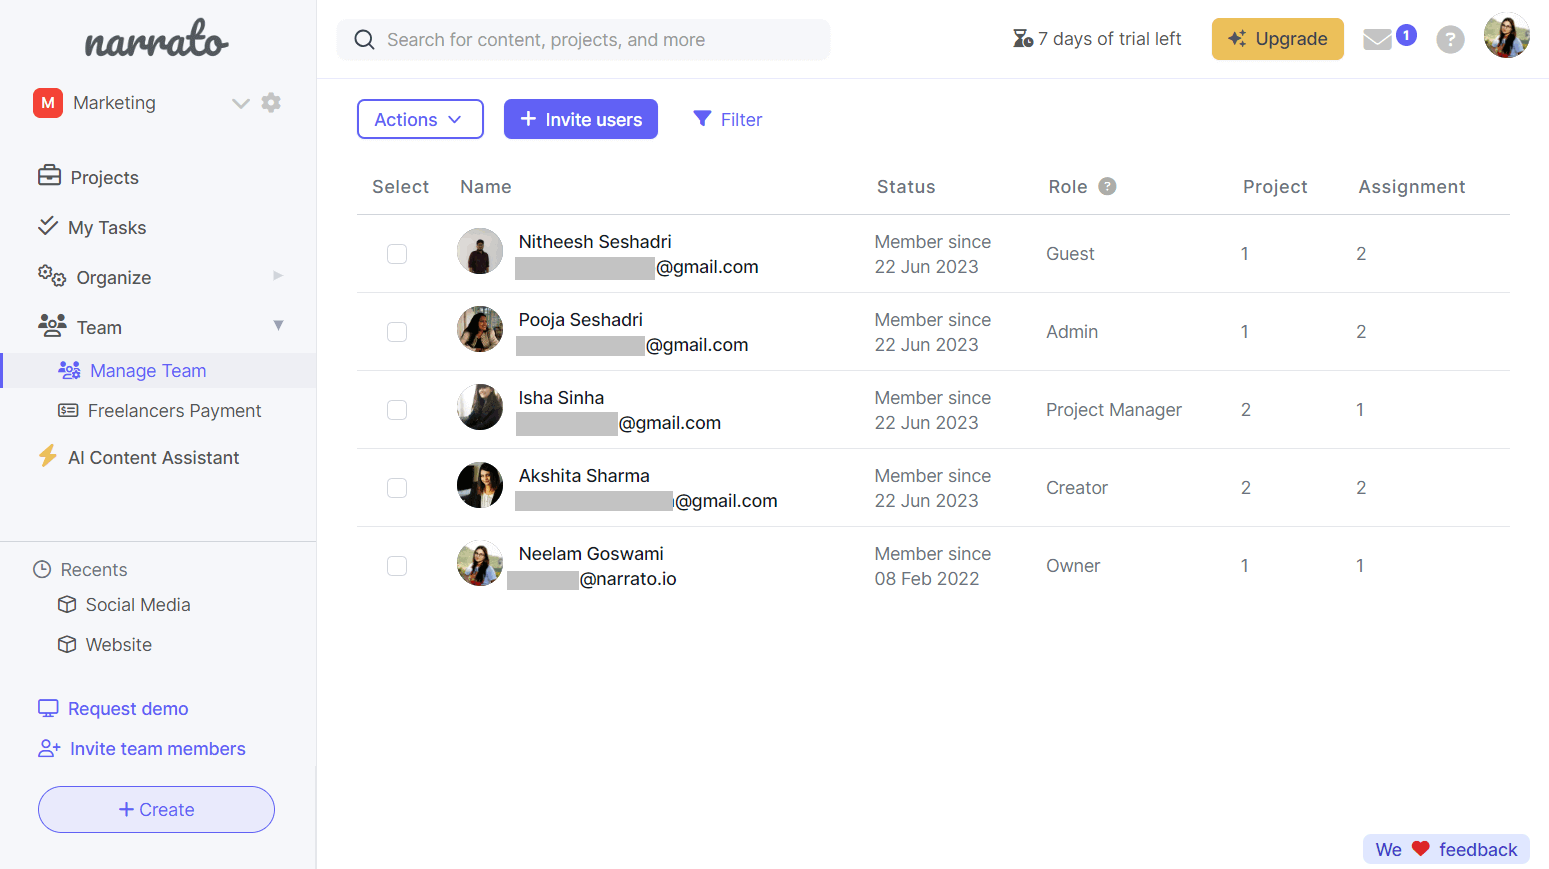Select Pooja Seshadri's checkbox

(x=397, y=332)
